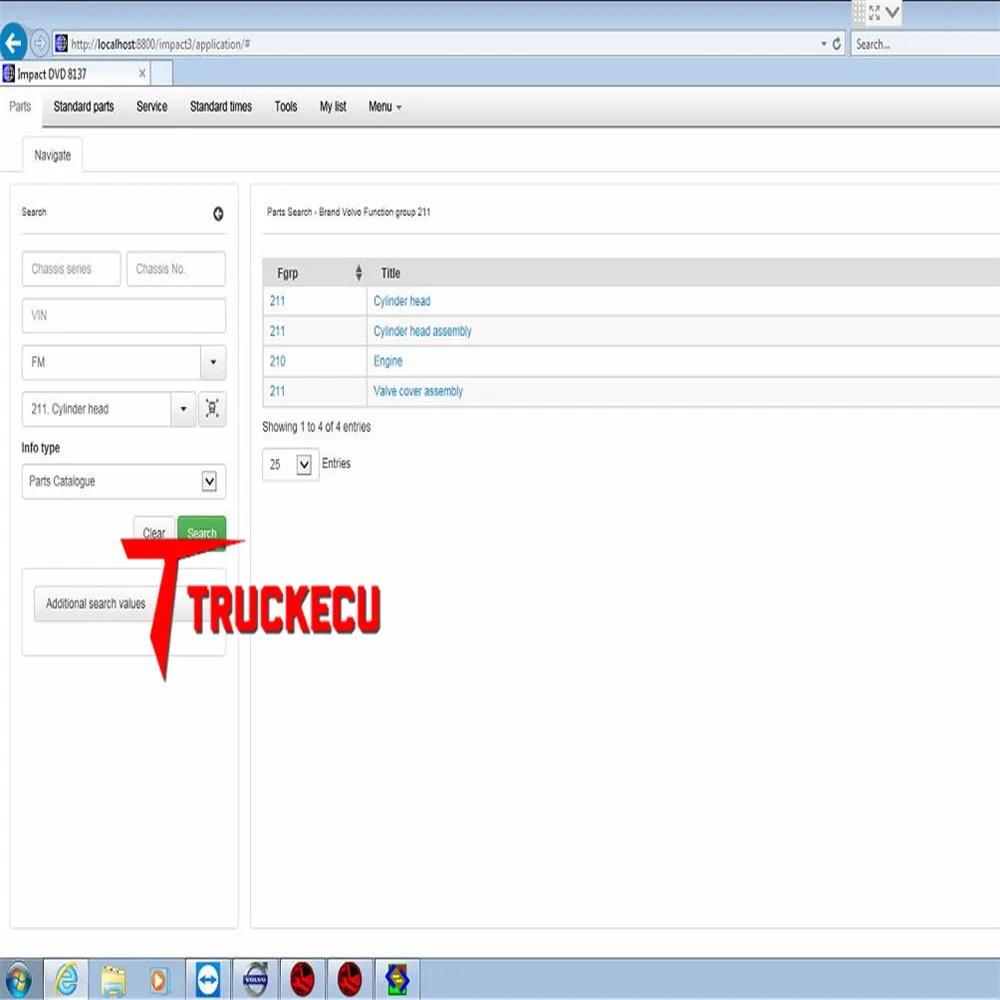1000x1000 pixels.
Task: Click the Clear button
Action: [154, 533]
